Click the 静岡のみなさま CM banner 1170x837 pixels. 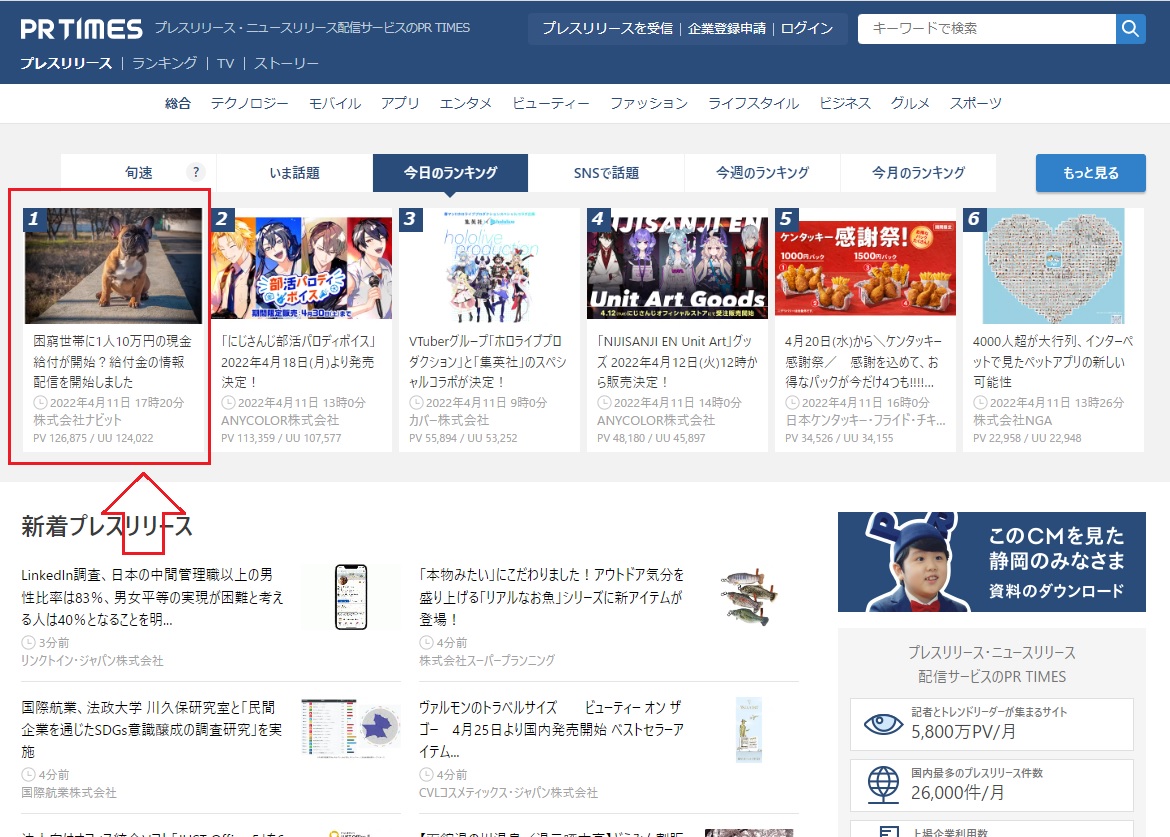click(x=991, y=562)
